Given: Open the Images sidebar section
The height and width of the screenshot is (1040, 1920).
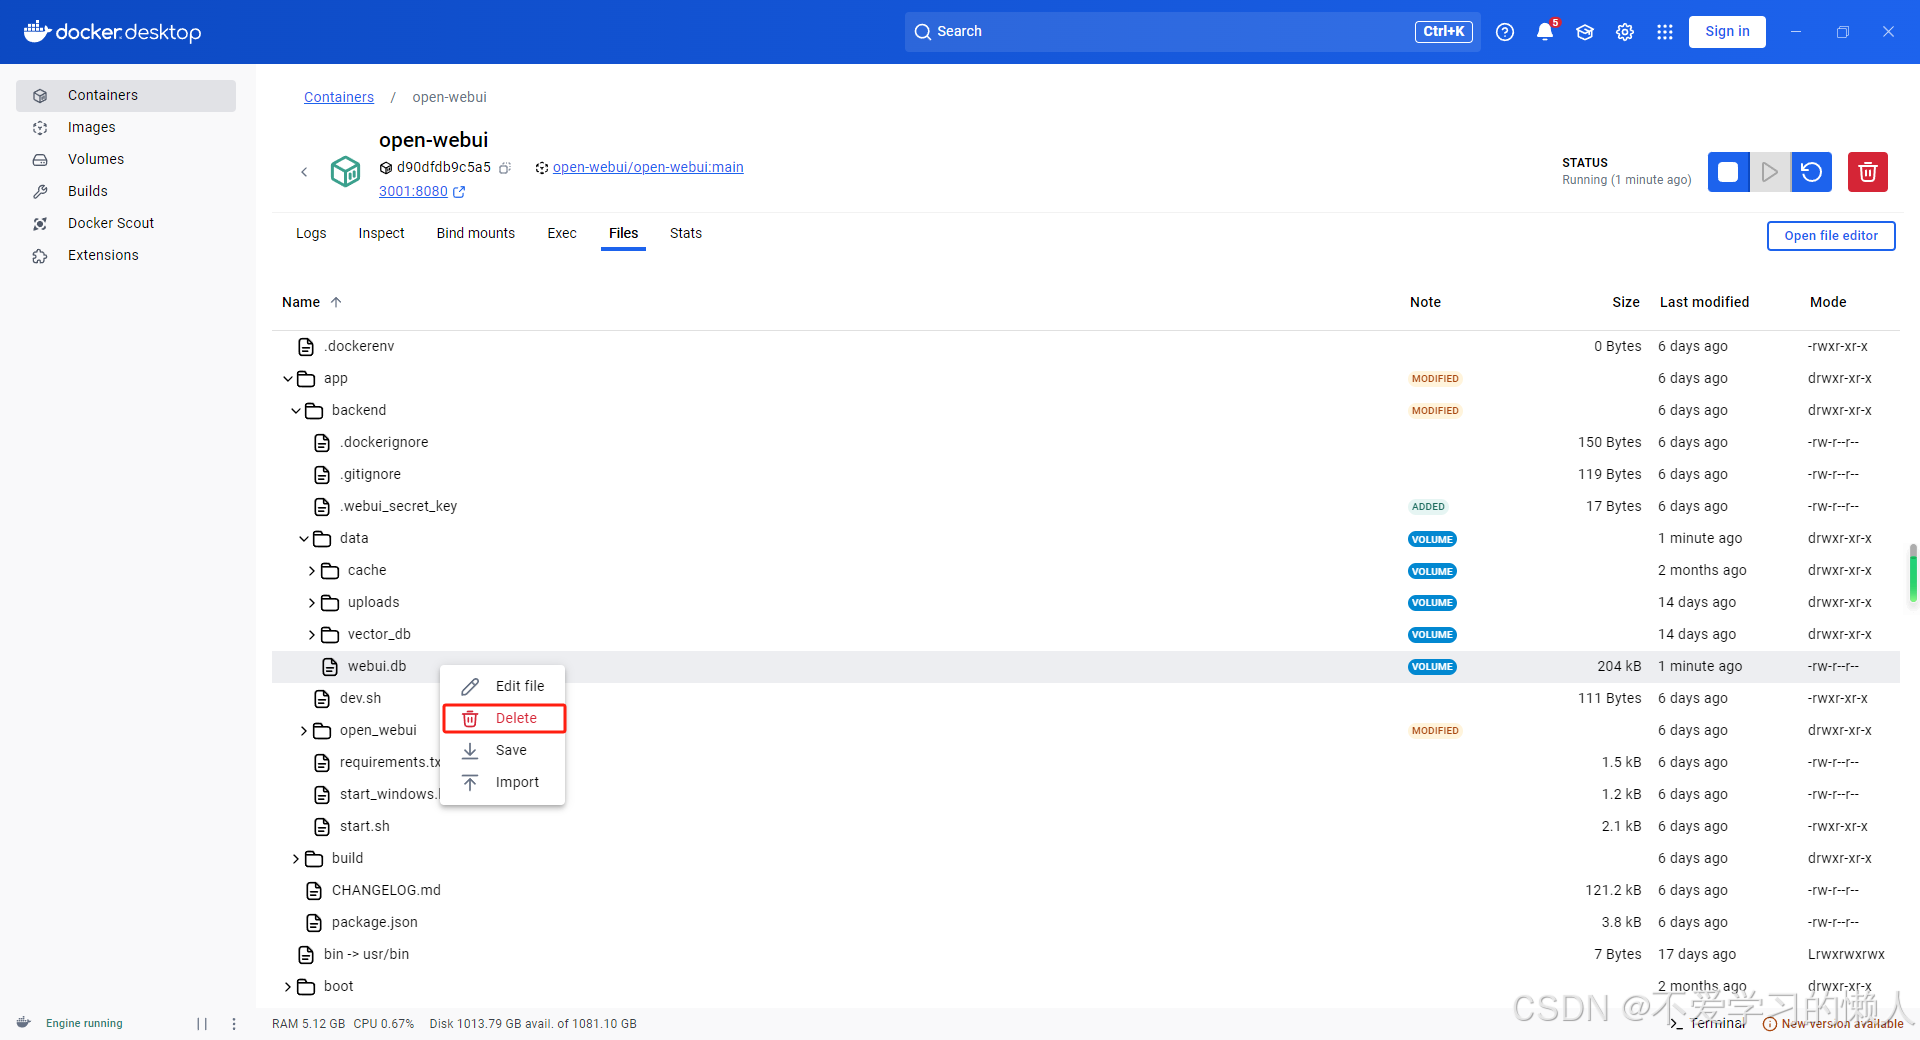Looking at the screenshot, I should (x=126, y=127).
